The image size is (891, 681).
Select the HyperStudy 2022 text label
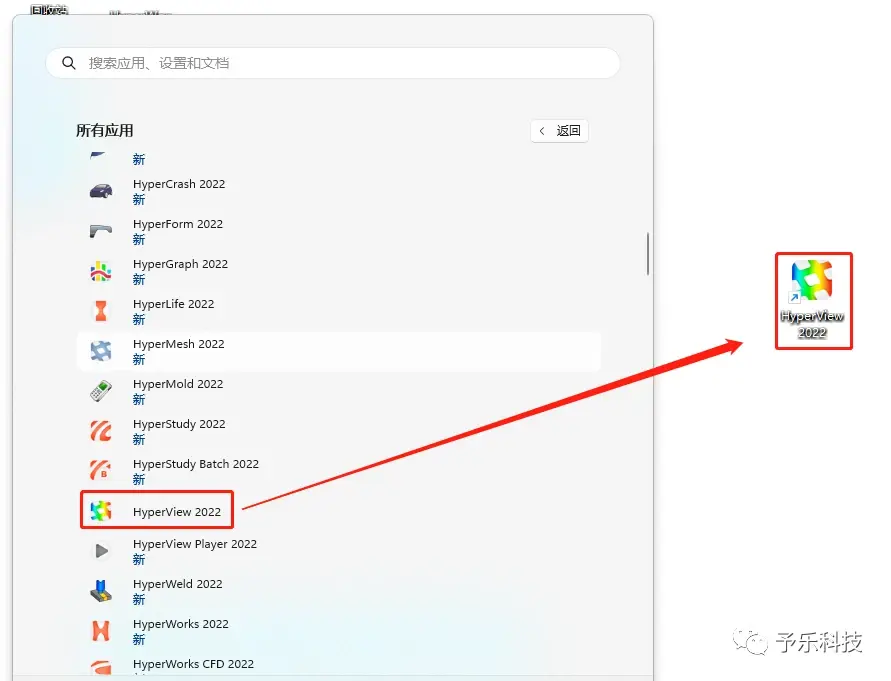[179, 424]
